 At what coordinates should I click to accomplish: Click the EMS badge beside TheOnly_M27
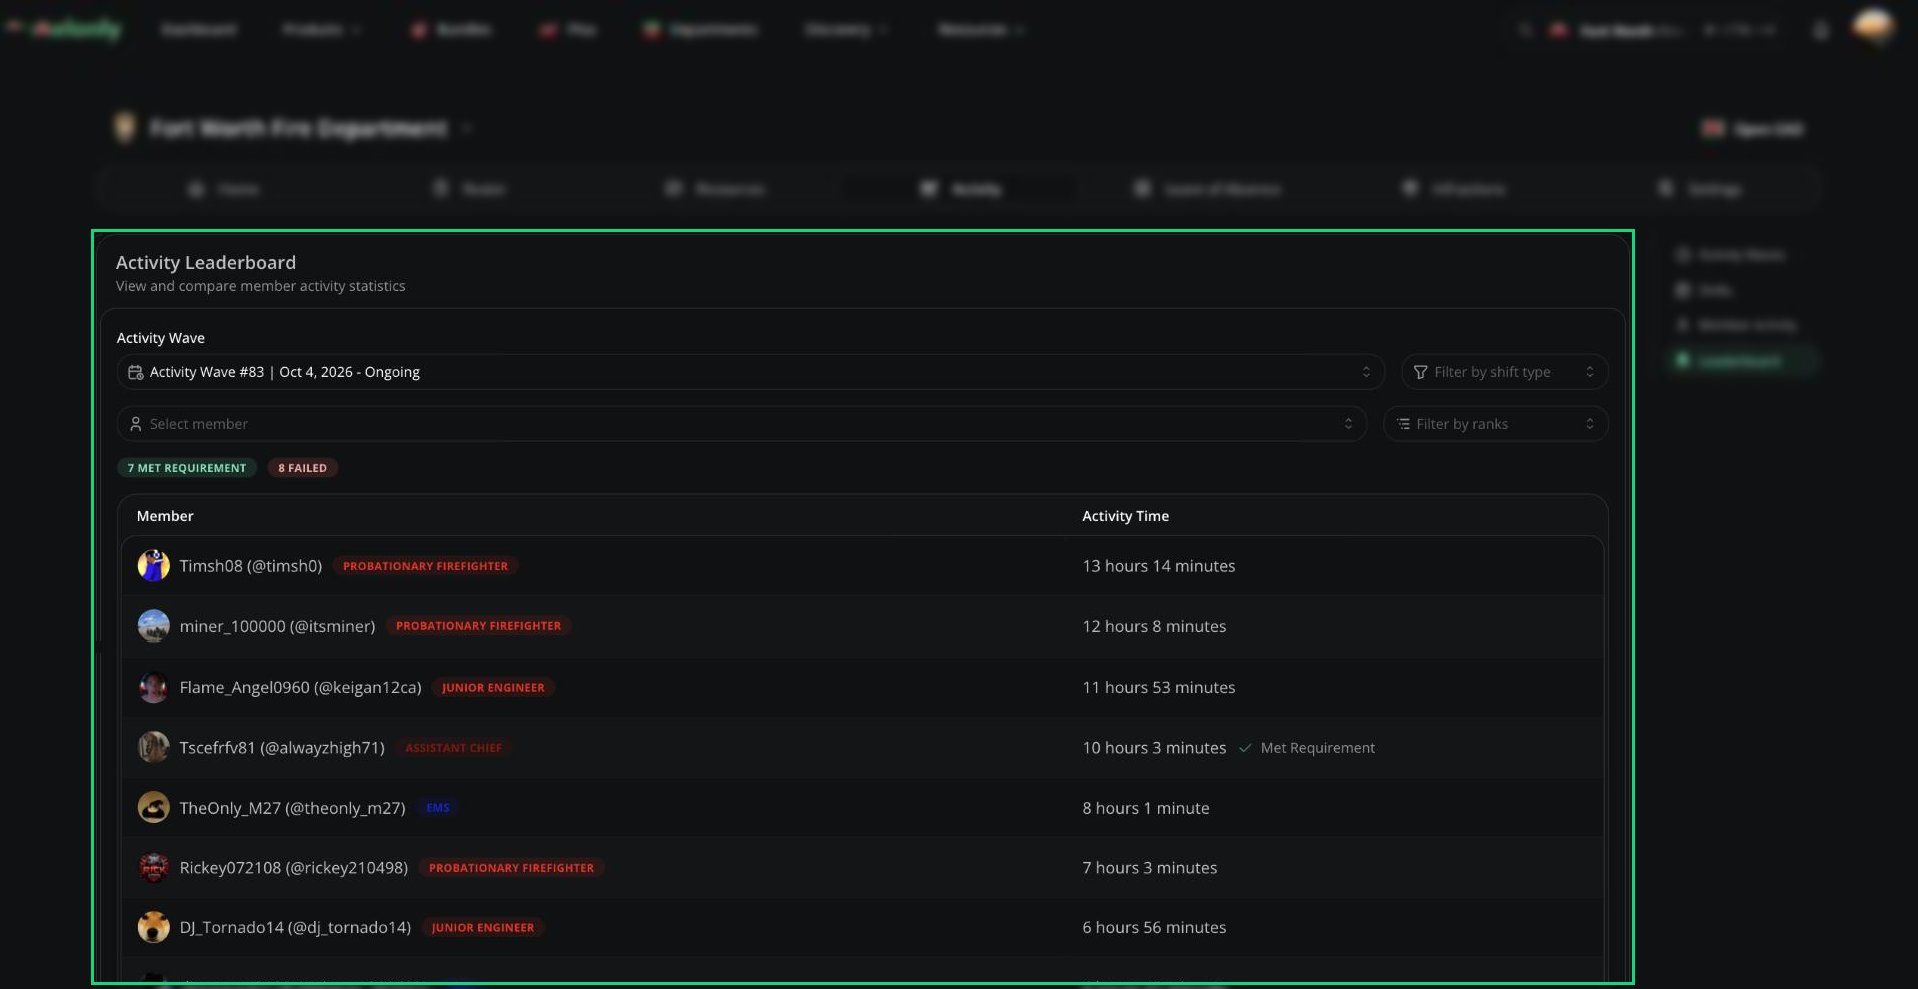click(438, 808)
